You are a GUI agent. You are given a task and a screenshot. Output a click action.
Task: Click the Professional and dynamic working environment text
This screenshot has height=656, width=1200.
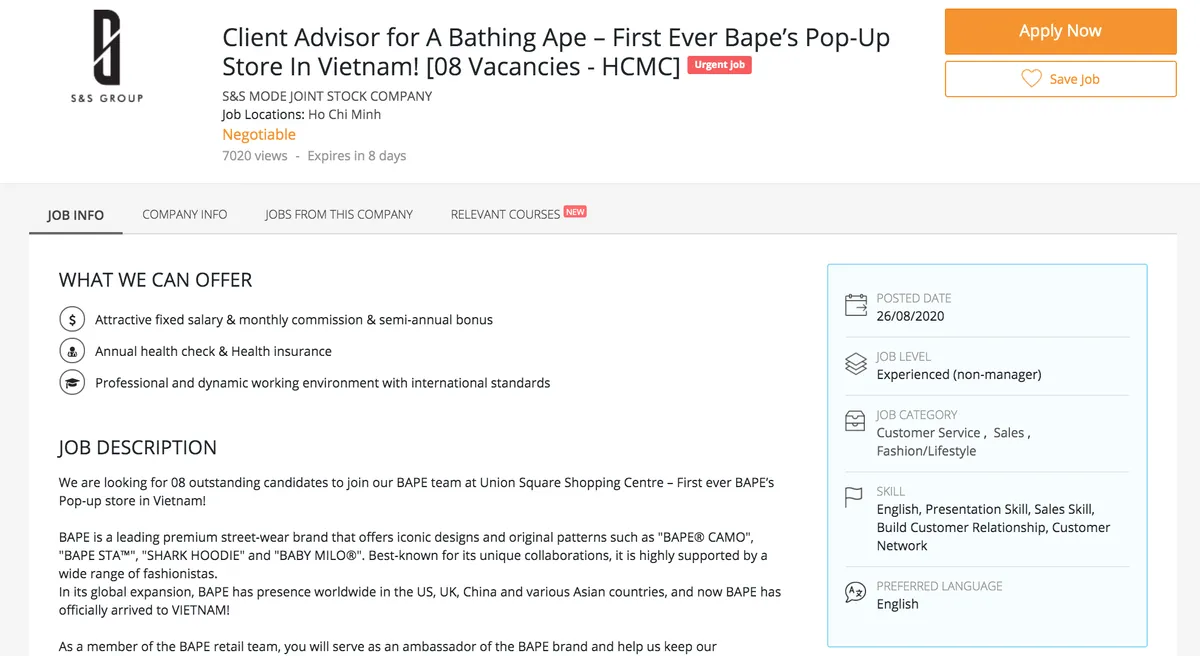[323, 383]
